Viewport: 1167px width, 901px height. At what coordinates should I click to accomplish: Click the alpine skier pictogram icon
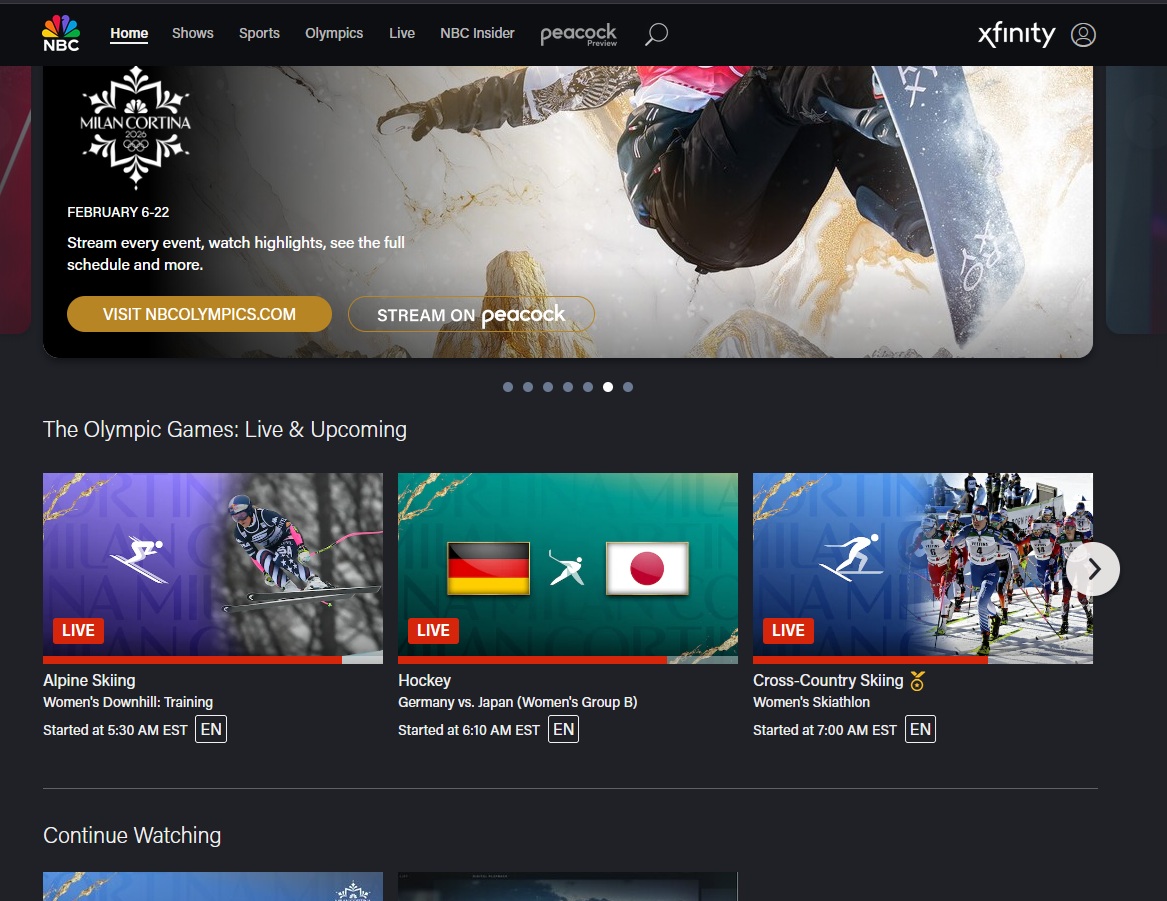tap(139, 559)
